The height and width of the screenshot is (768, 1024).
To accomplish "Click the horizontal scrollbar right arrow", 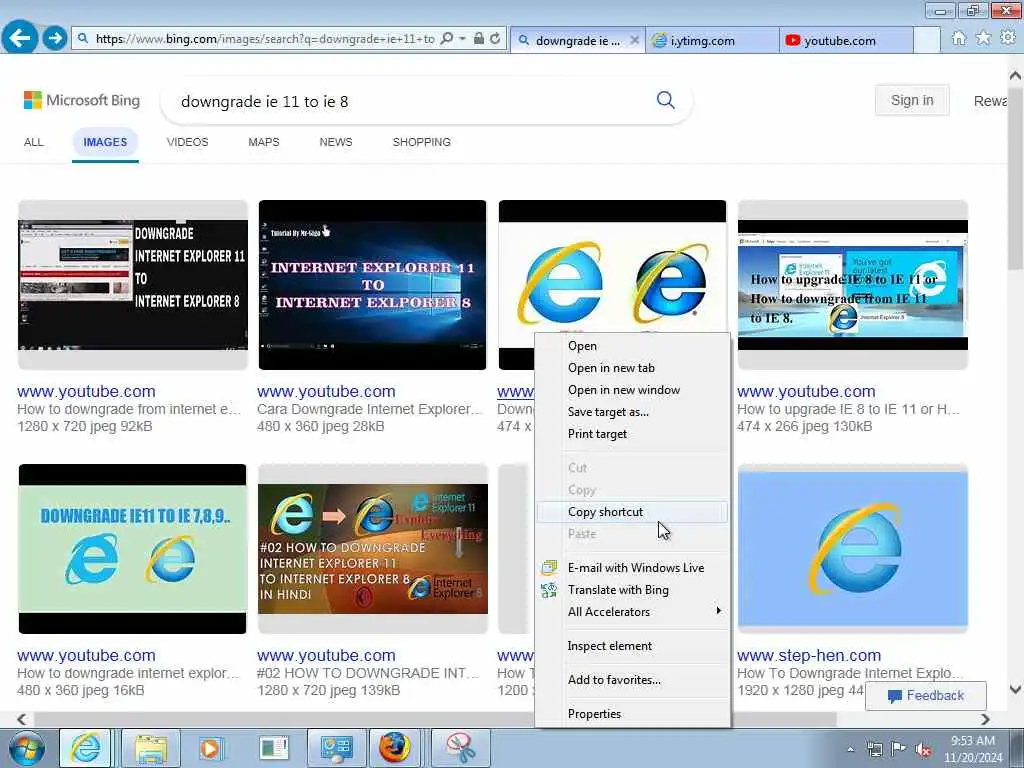I will pos(985,719).
